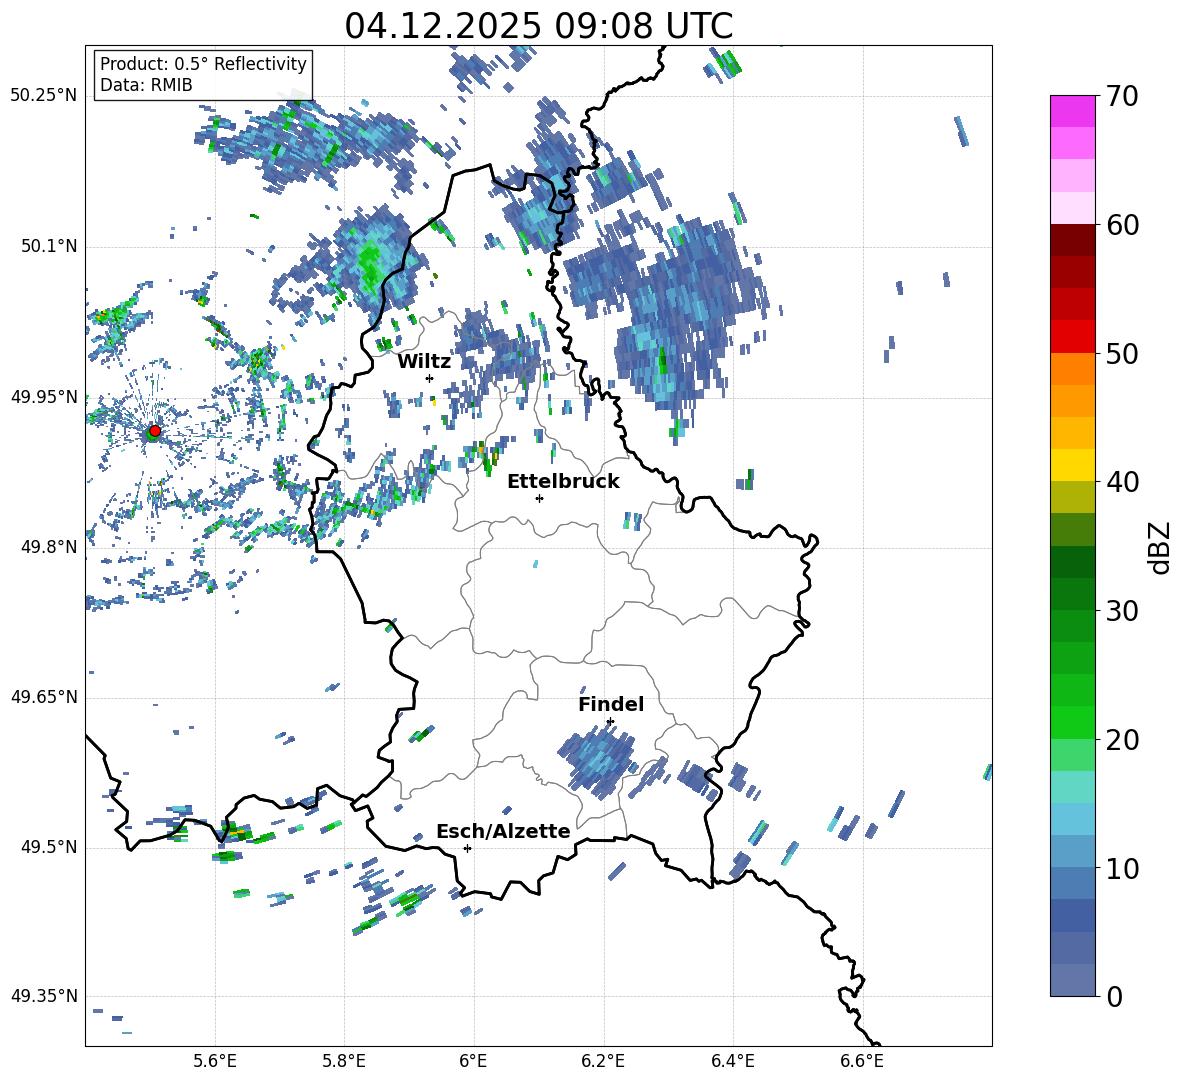Viewport: 1184px width, 1081px height.
Task: Click the 20 tick on colorbar
Action: (x=1122, y=739)
